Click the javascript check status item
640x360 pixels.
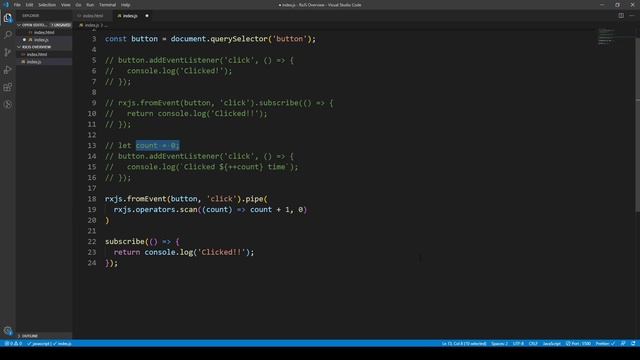tap(38, 344)
